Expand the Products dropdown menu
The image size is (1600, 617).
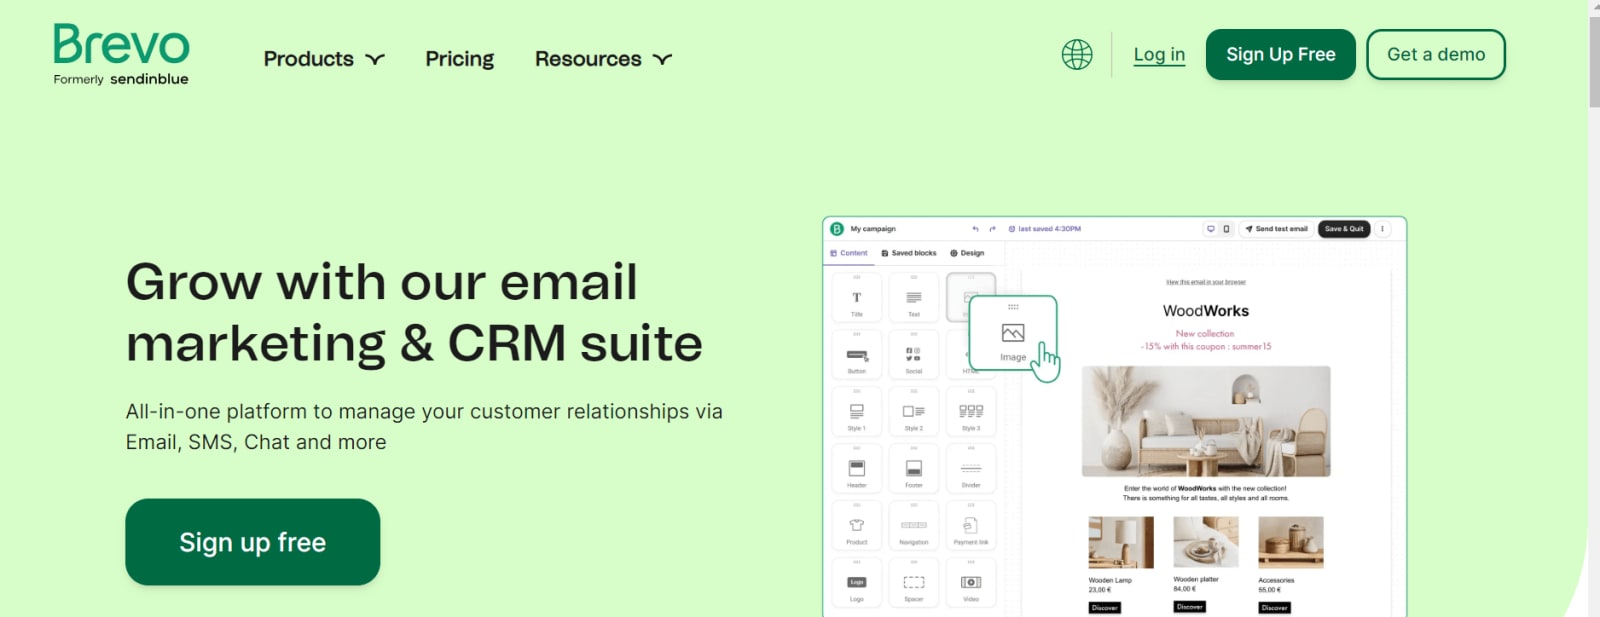coord(324,59)
